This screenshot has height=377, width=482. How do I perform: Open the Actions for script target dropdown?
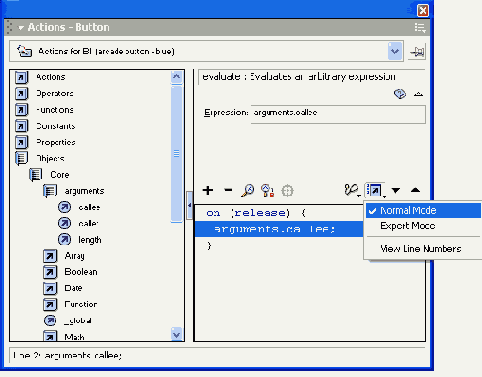pos(395,51)
